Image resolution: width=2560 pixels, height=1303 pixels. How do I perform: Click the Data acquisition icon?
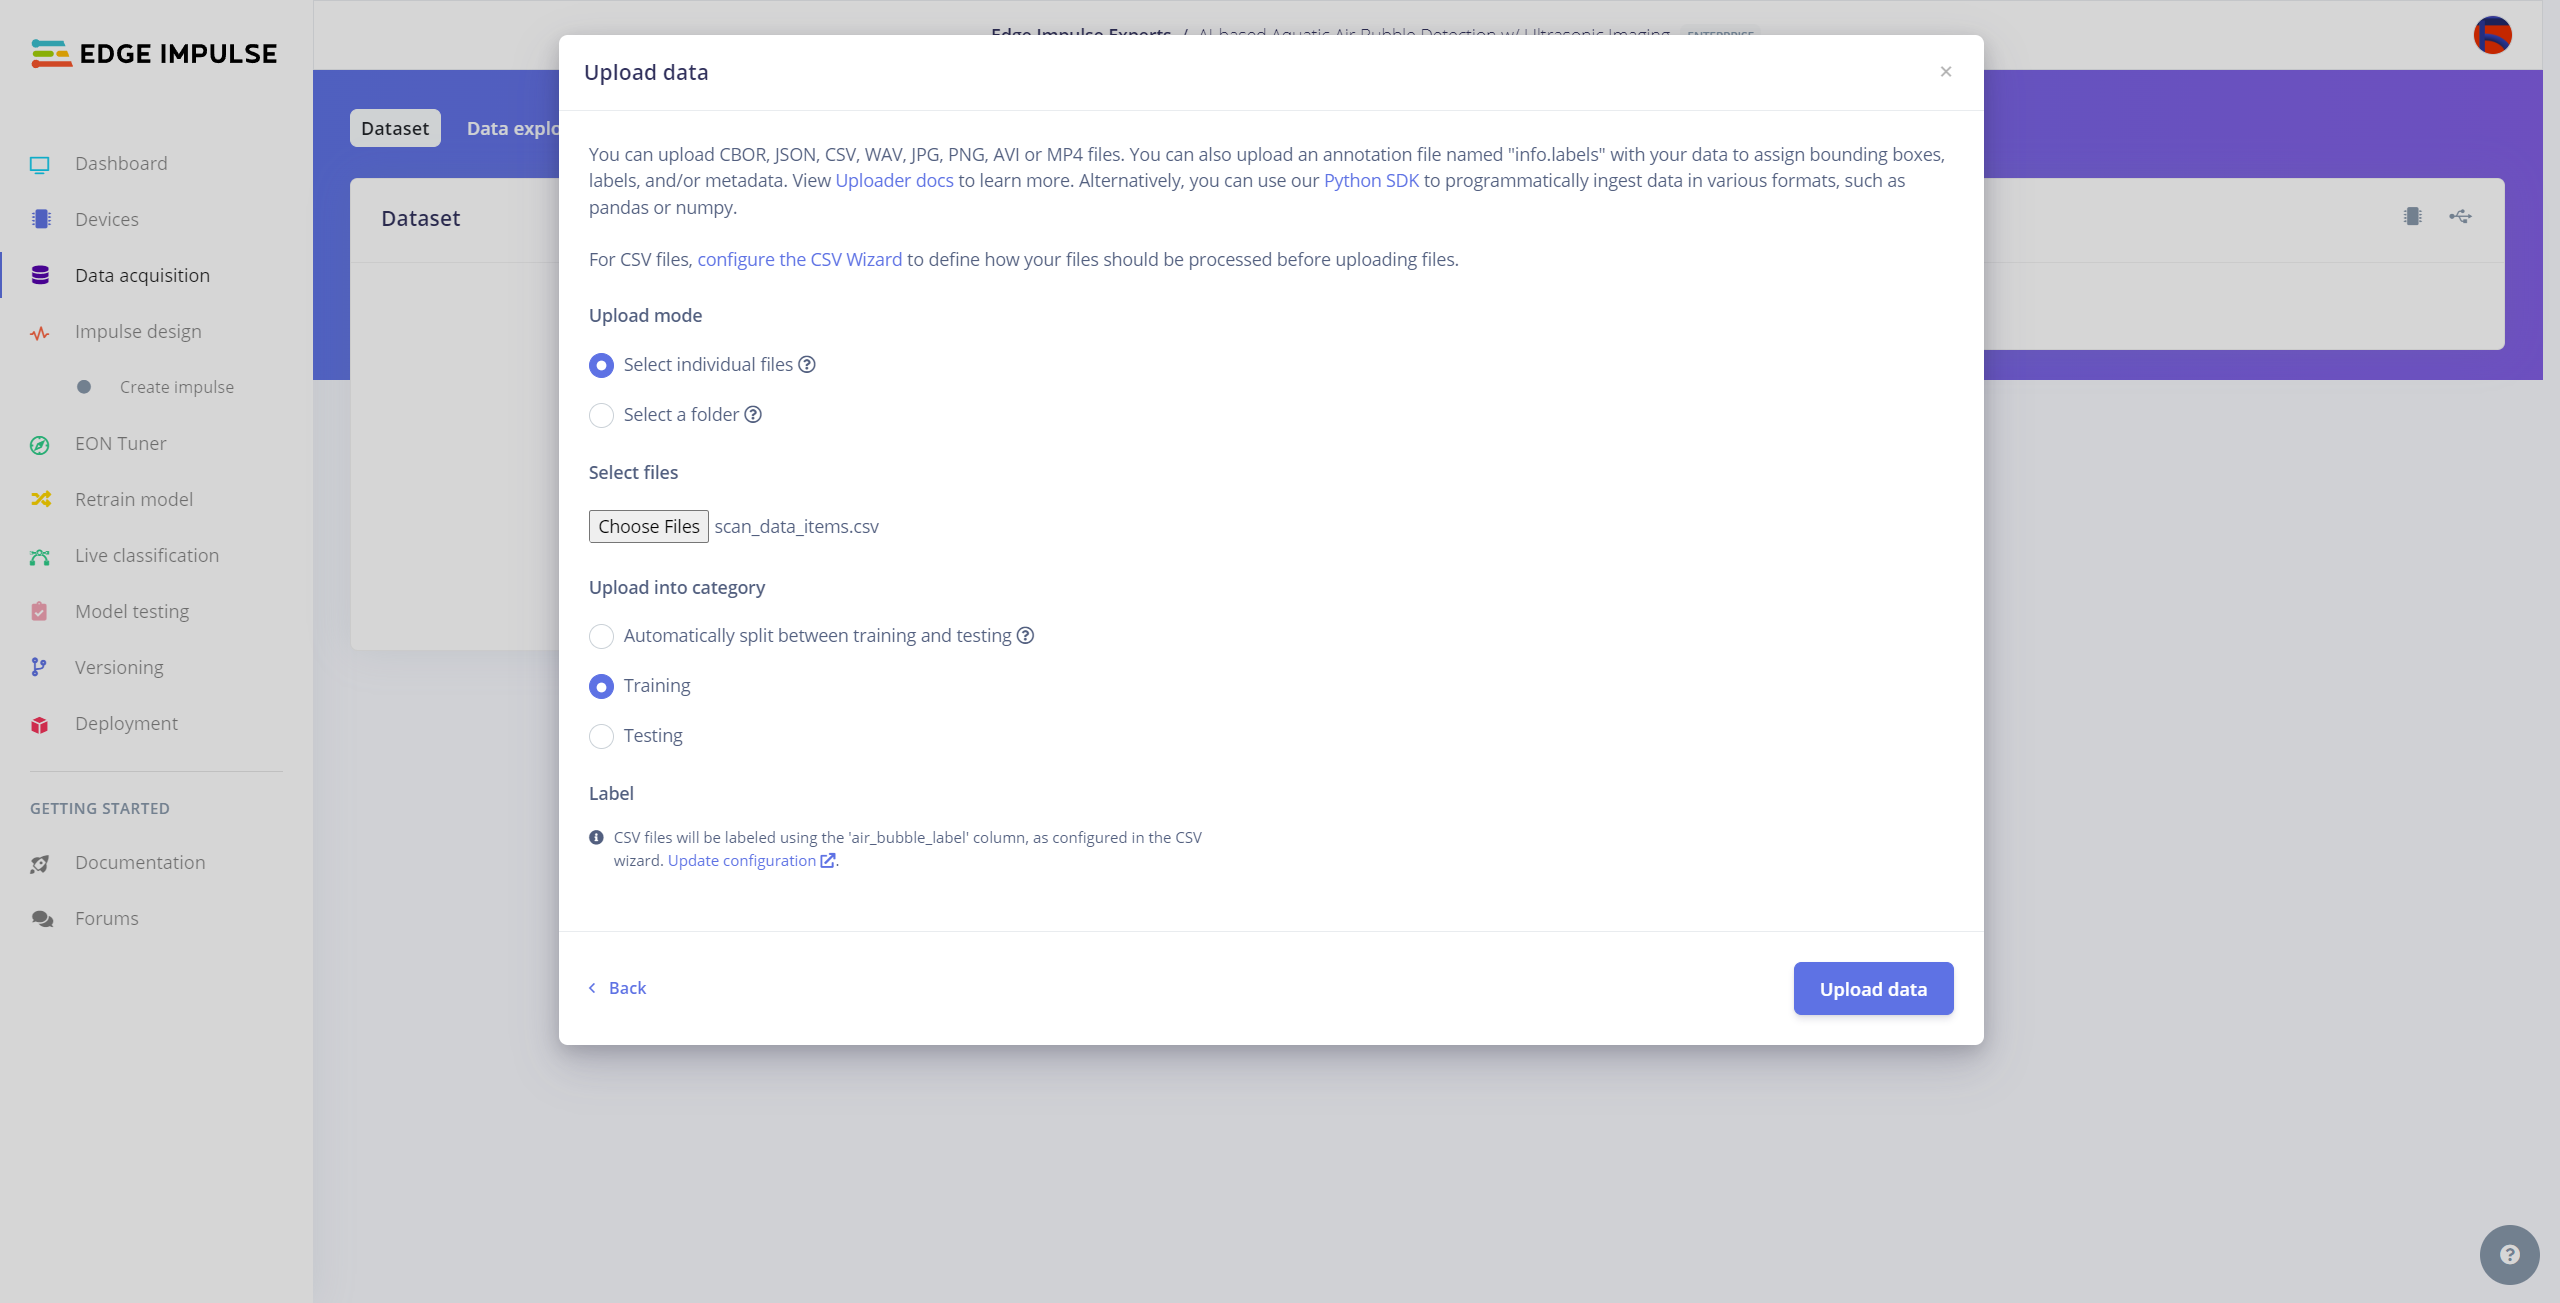pyautogui.click(x=42, y=274)
